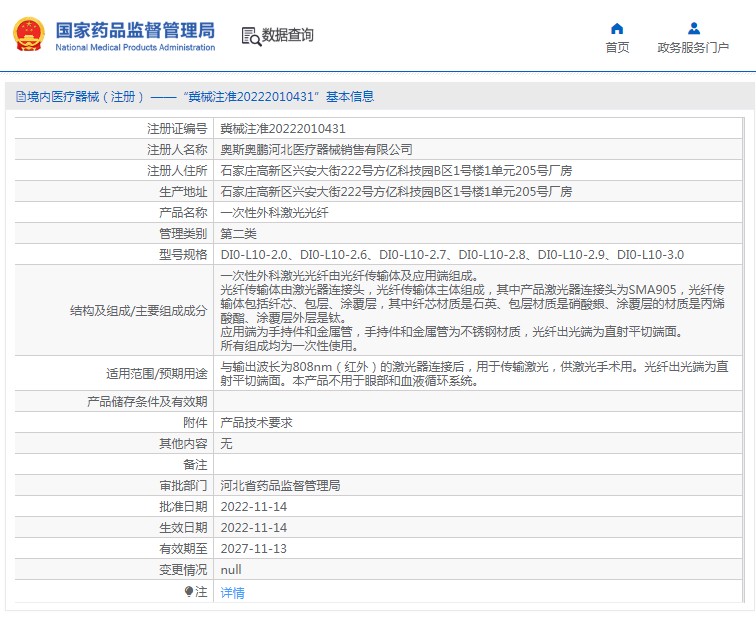756x617 pixels.
Task: Click the 数据查询 heading text
Action: coord(287,35)
